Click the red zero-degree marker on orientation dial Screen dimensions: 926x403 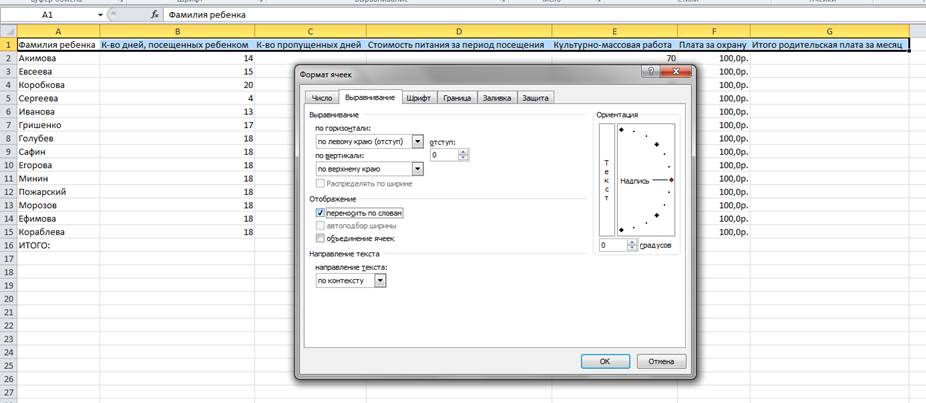click(671, 180)
